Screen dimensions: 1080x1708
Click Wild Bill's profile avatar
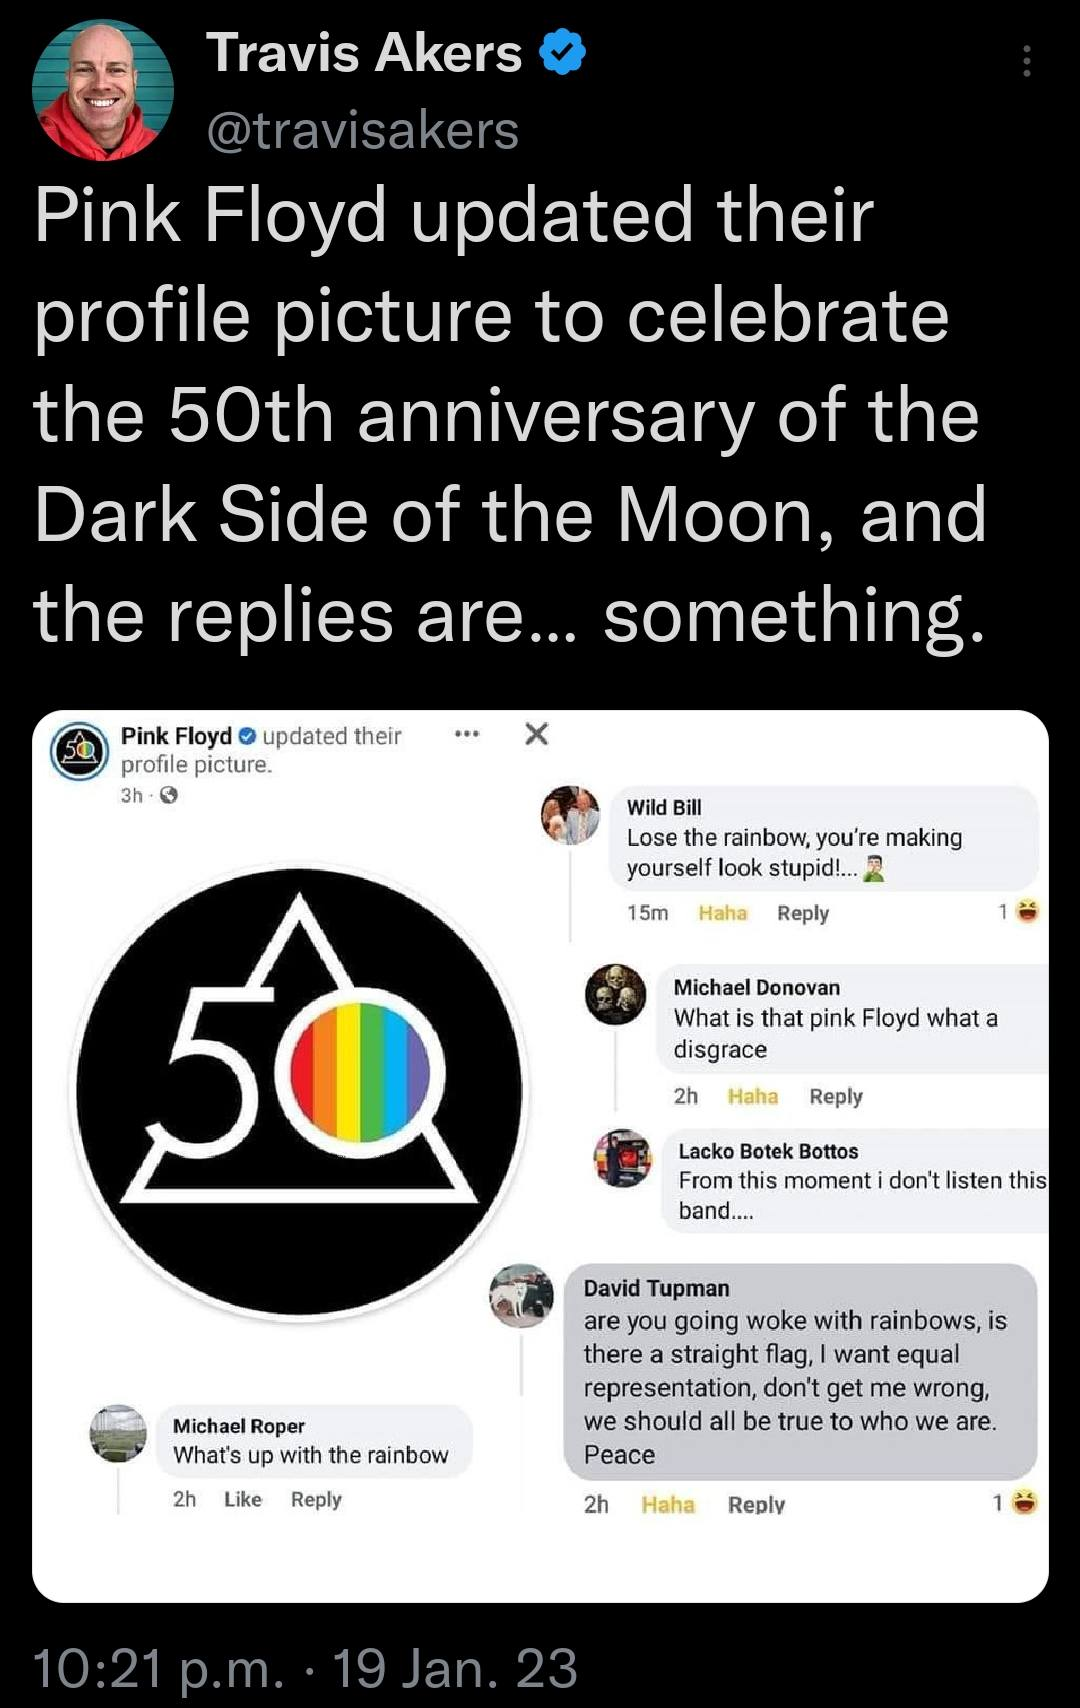(x=568, y=815)
